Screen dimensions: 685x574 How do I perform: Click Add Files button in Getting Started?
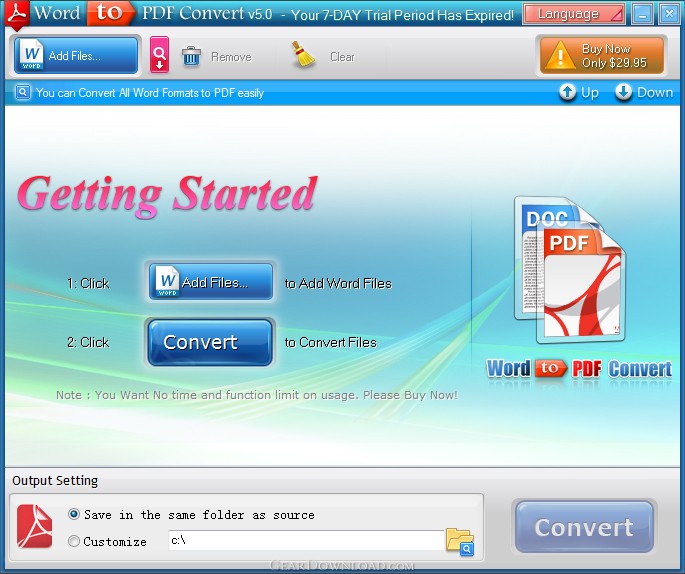point(211,282)
